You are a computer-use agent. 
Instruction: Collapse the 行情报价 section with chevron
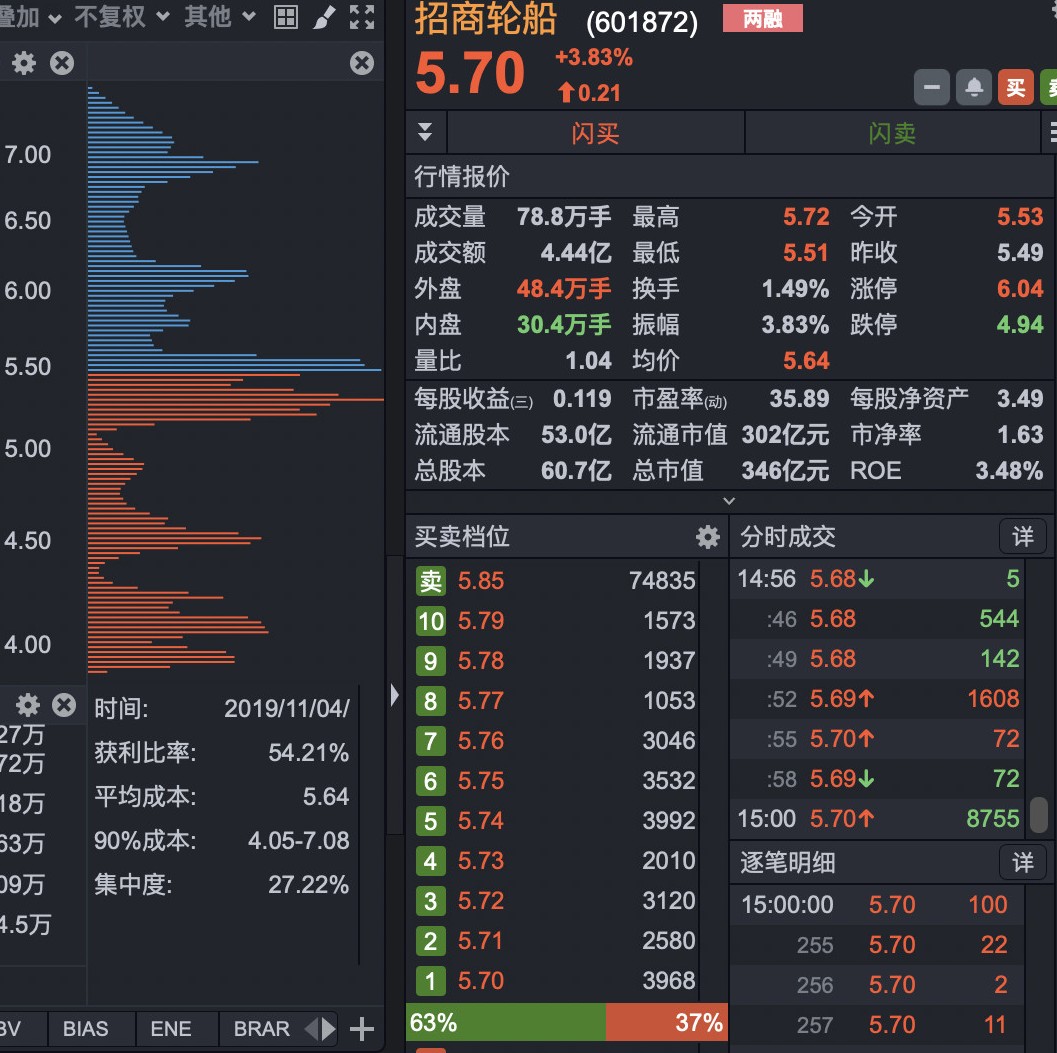click(729, 501)
